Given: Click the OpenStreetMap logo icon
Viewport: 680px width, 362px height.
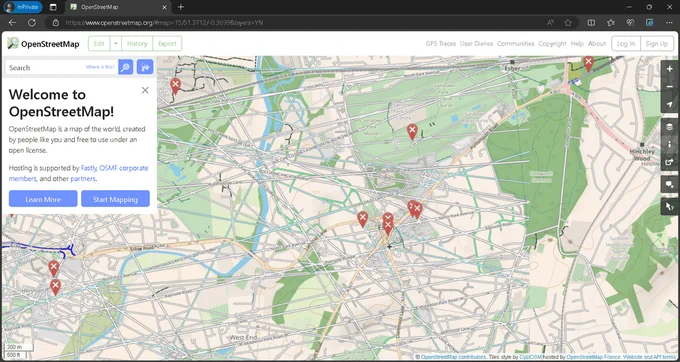Looking at the screenshot, I should coord(13,43).
